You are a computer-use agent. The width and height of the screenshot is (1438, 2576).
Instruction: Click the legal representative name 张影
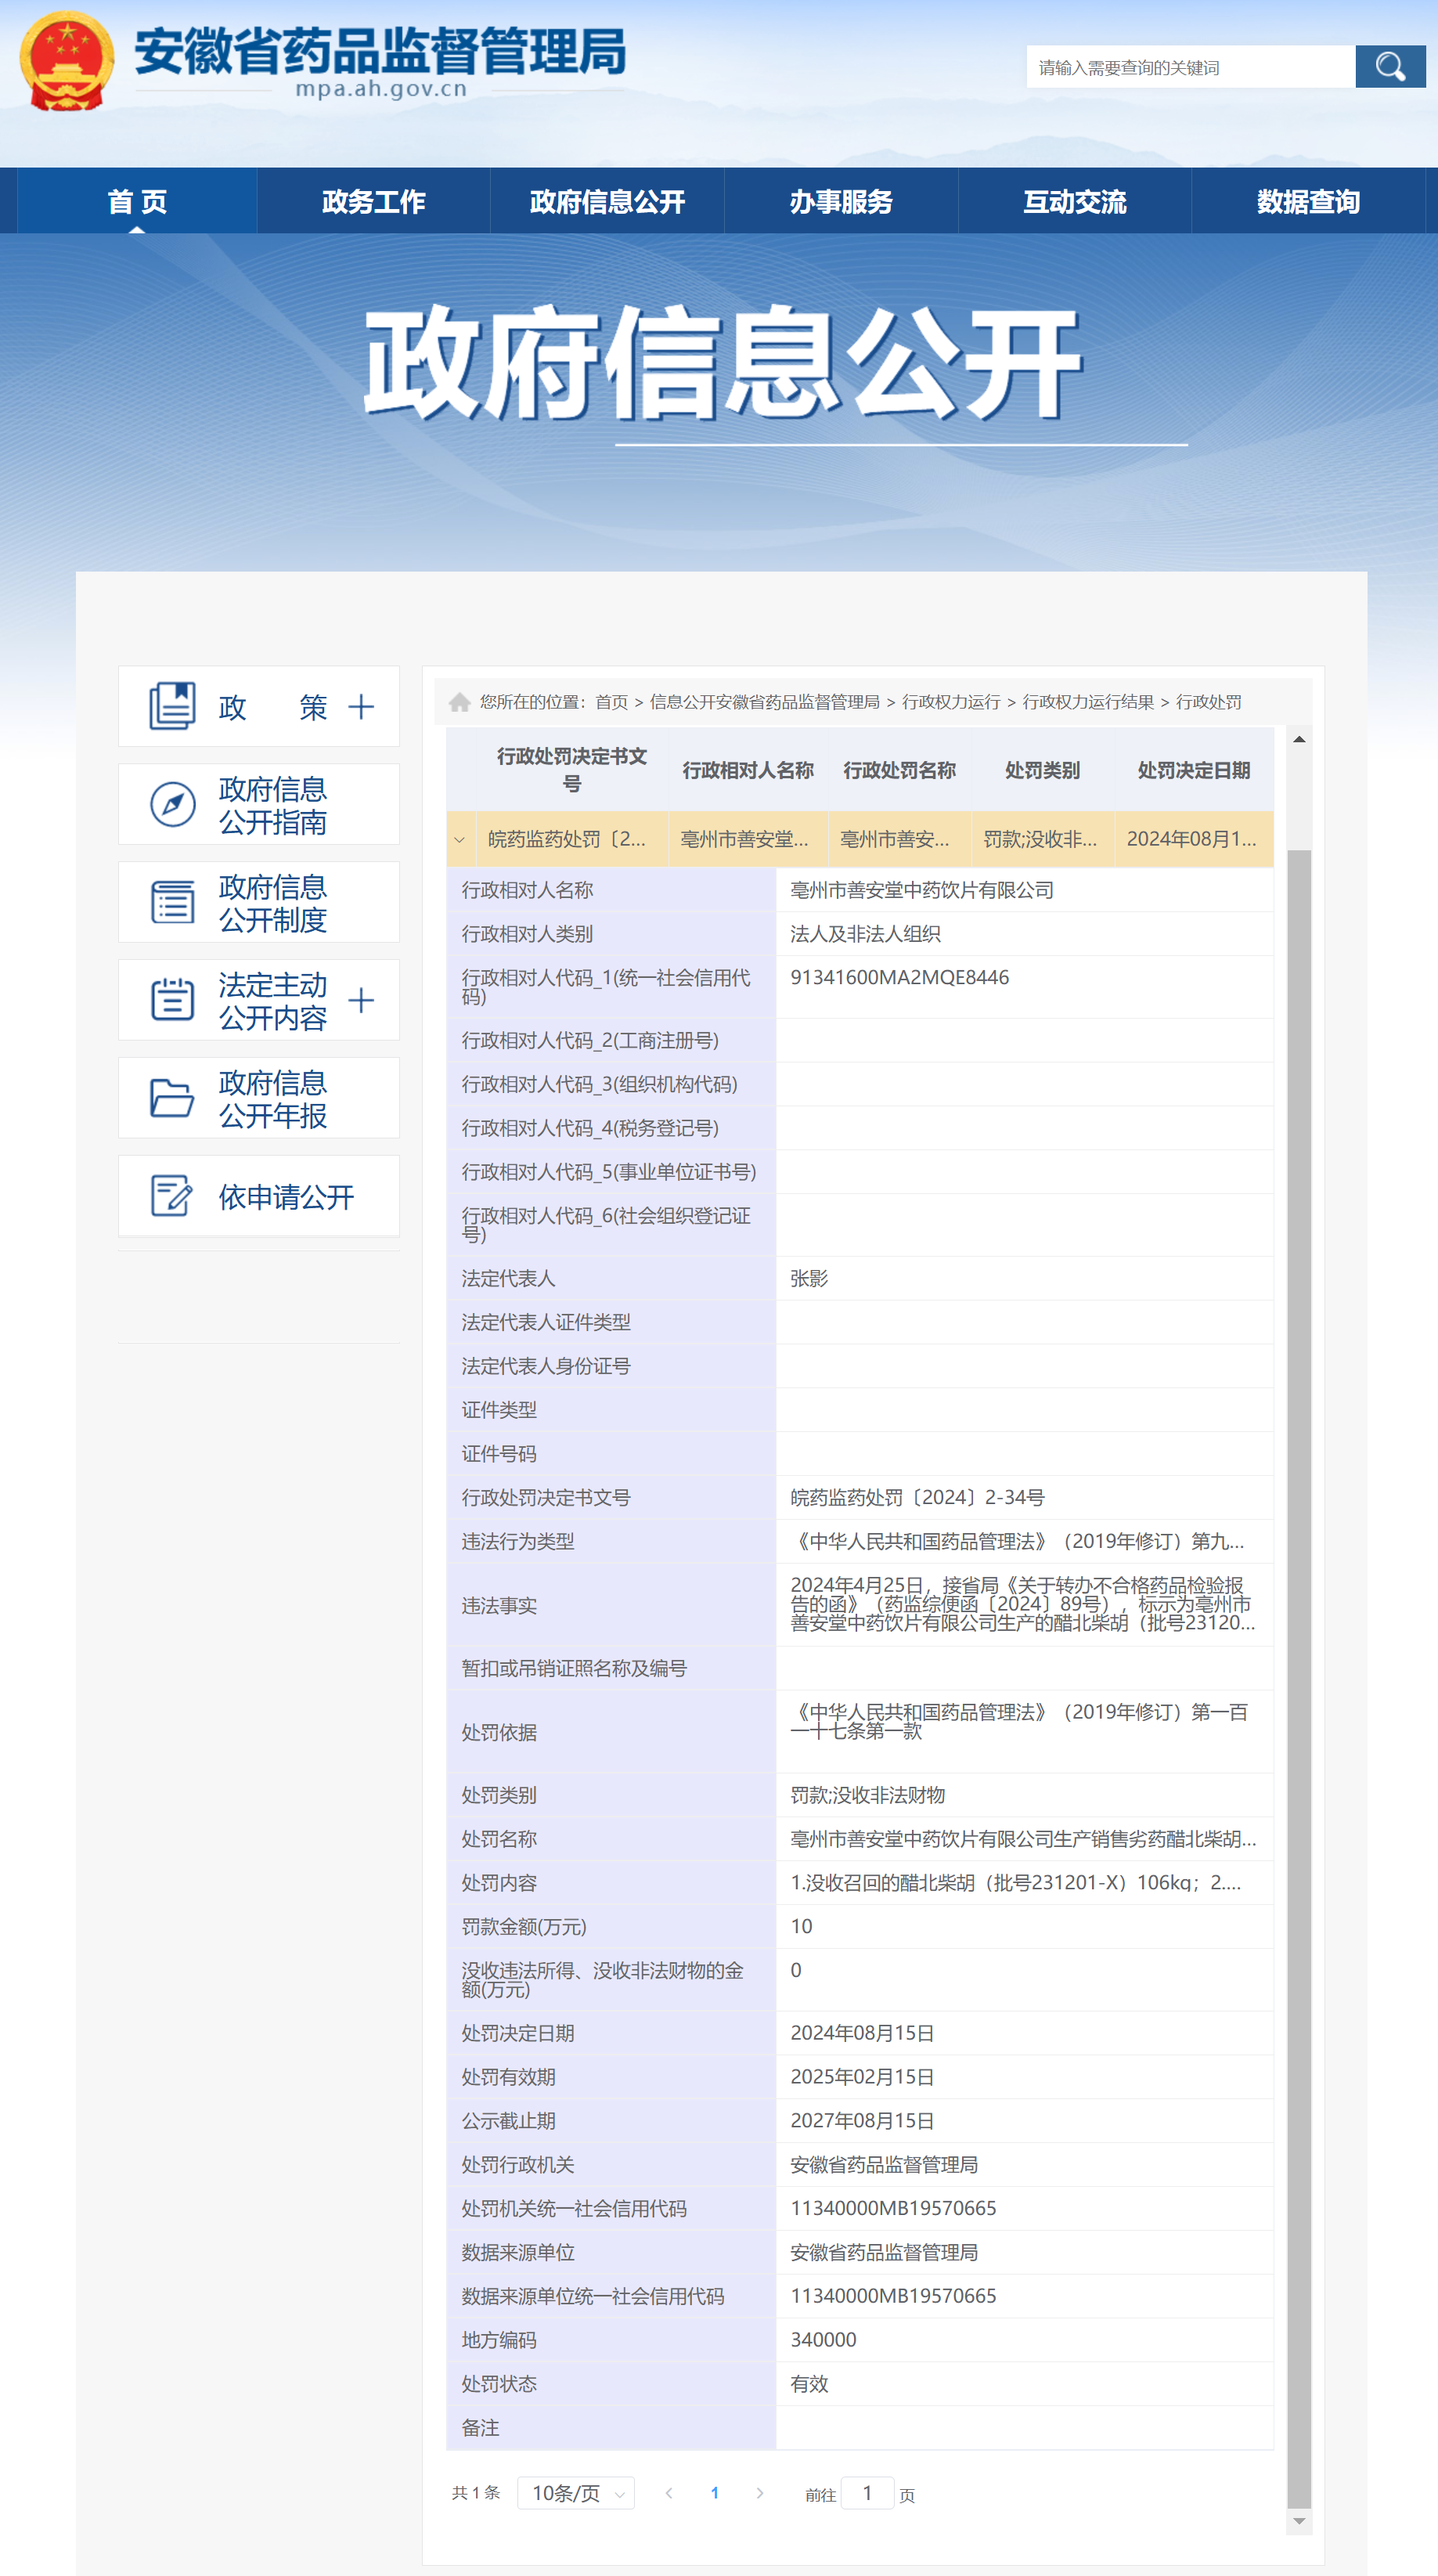tap(809, 1278)
